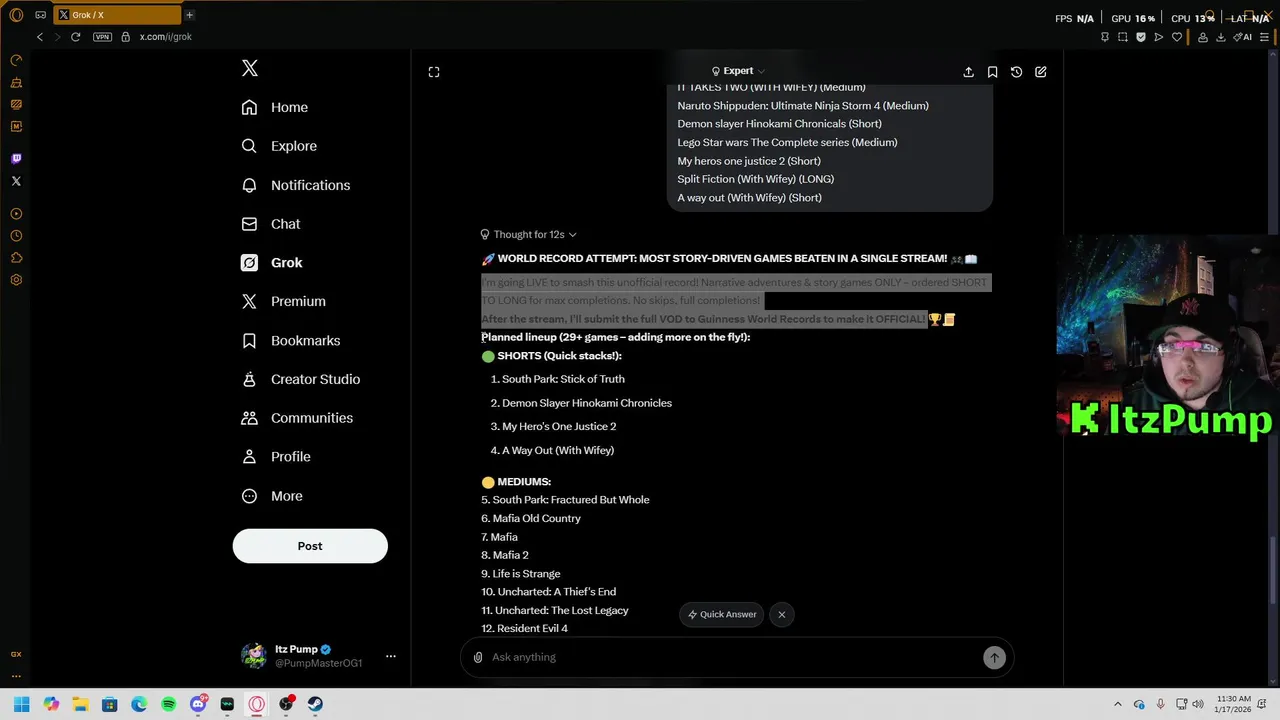Open Steam from the taskbar
The height and width of the screenshot is (720, 1280).
pos(315,704)
